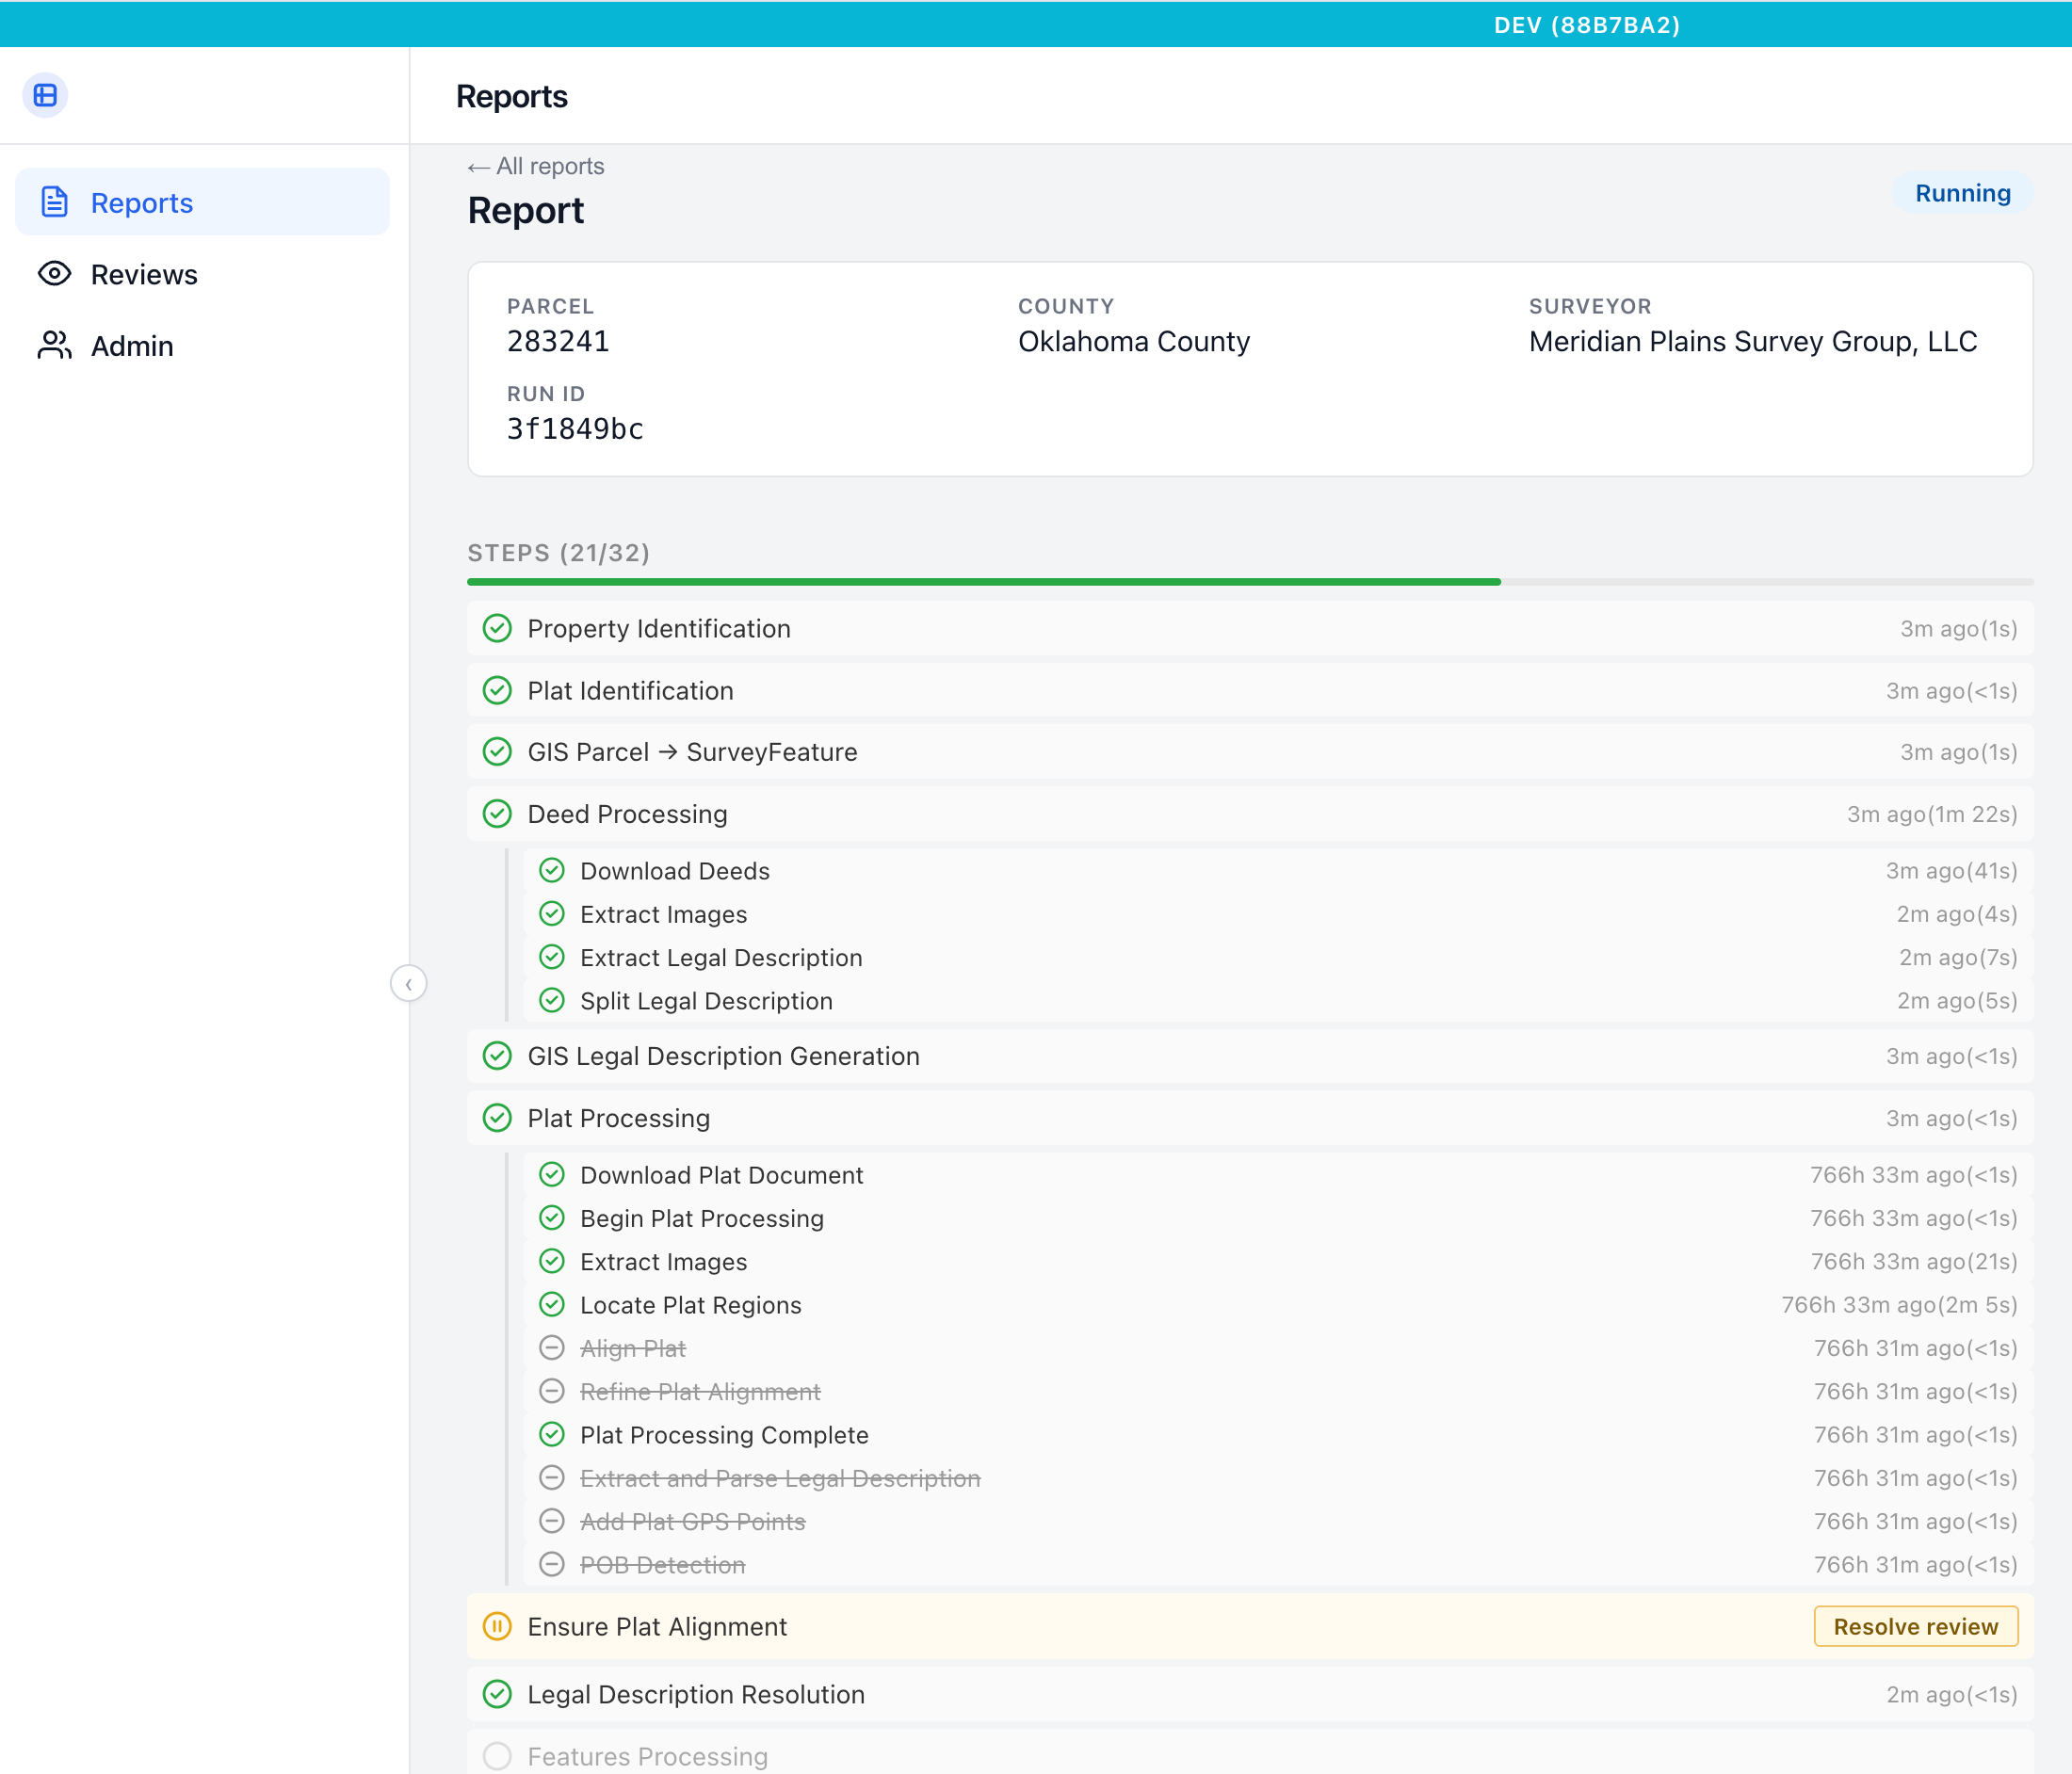
Task: Click the Admin users icon
Action: click(54, 345)
